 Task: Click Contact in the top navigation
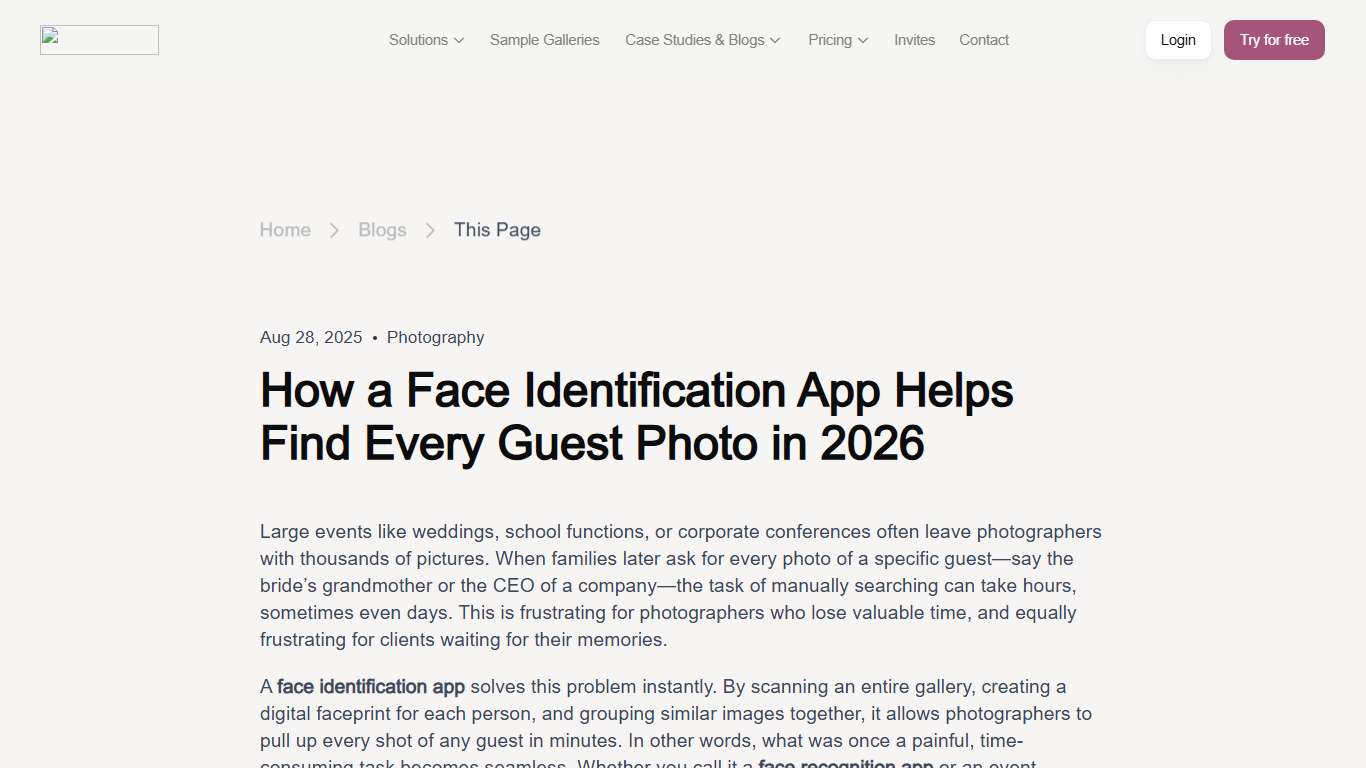coord(983,40)
